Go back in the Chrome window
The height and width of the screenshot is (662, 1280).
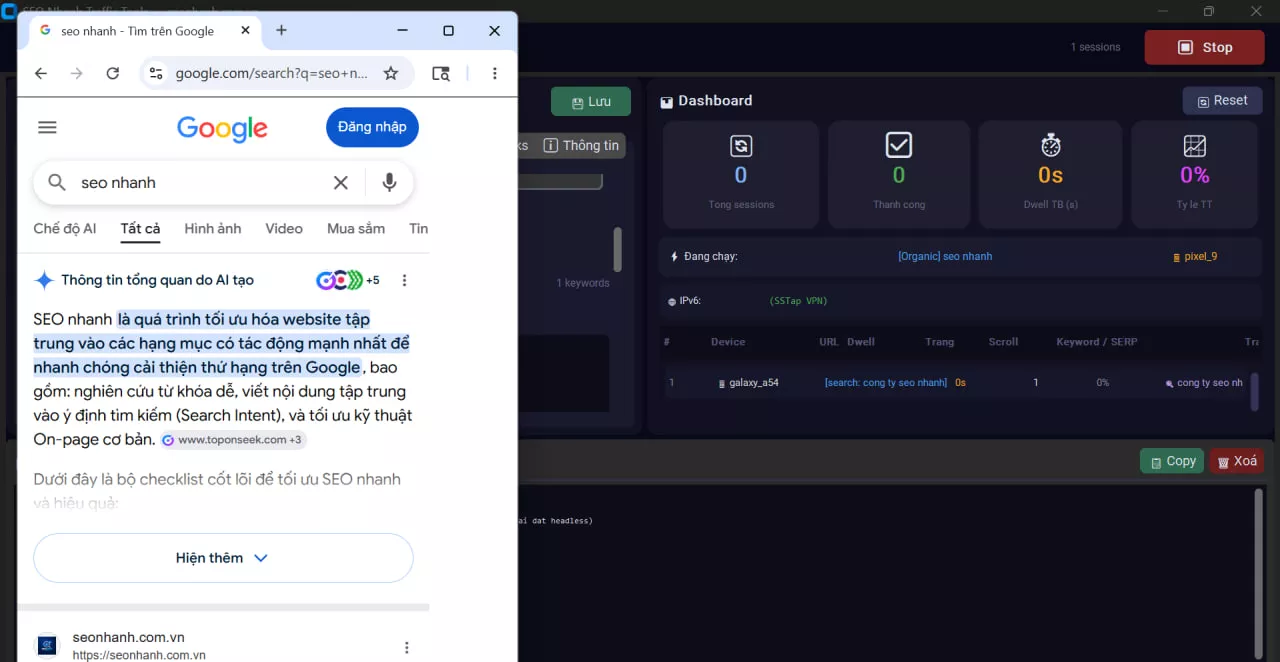pyautogui.click(x=41, y=73)
